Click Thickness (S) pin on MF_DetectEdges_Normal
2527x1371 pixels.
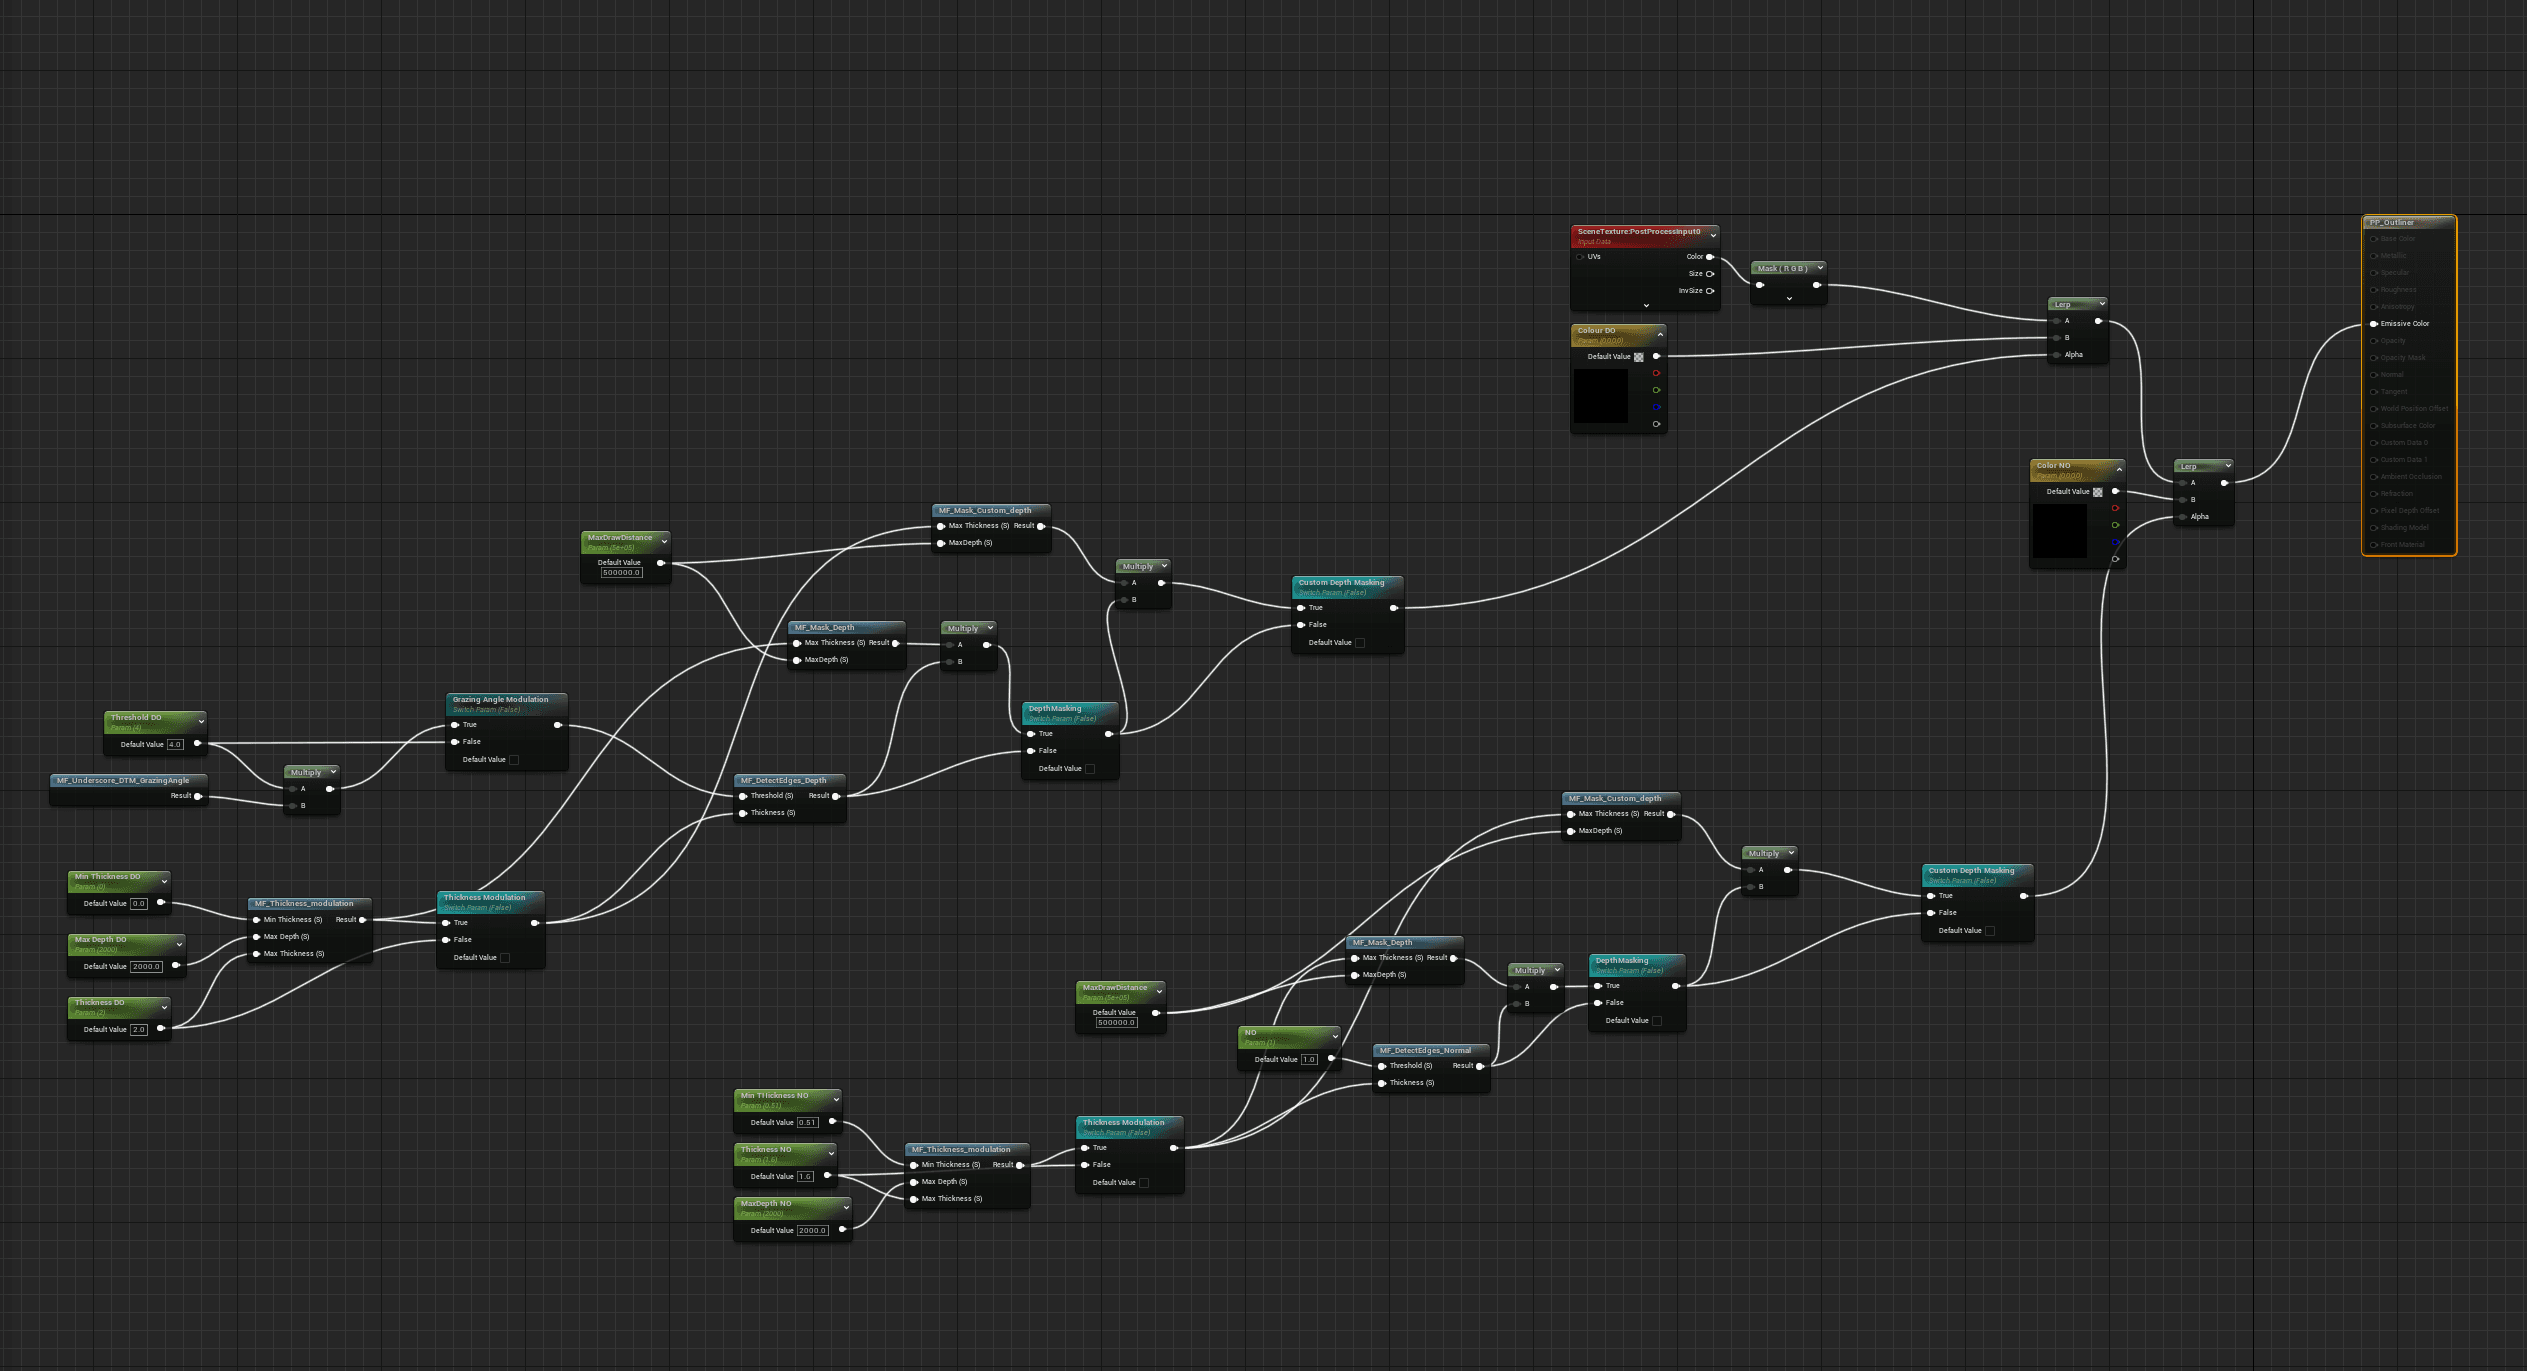click(x=1382, y=1083)
